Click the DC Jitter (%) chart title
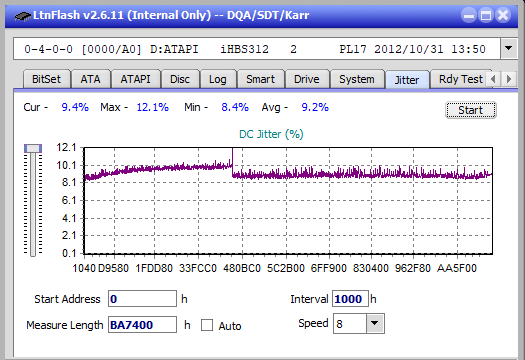This screenshot has width=525, height=360. click(271, 134)
